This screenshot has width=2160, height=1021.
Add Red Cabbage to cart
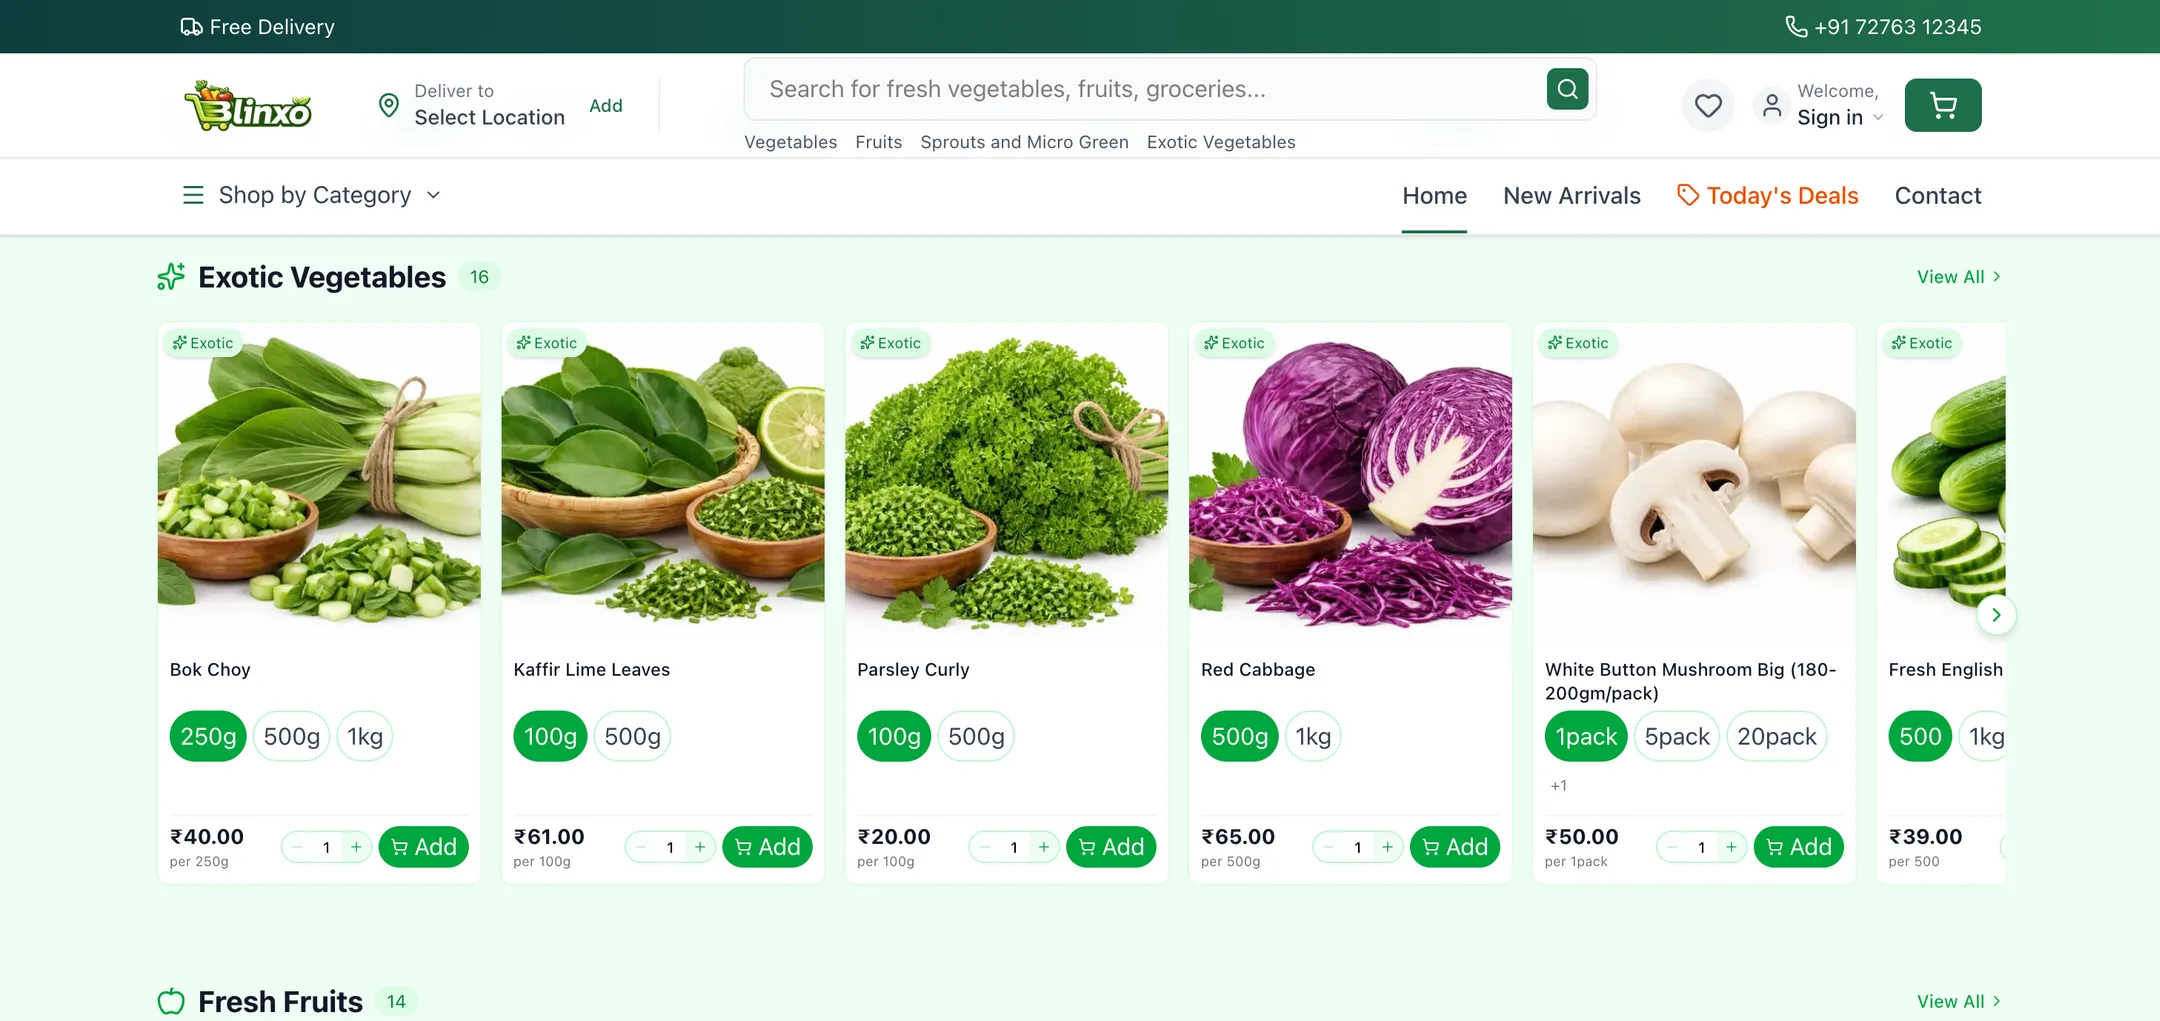click(x=1455, y=847)
